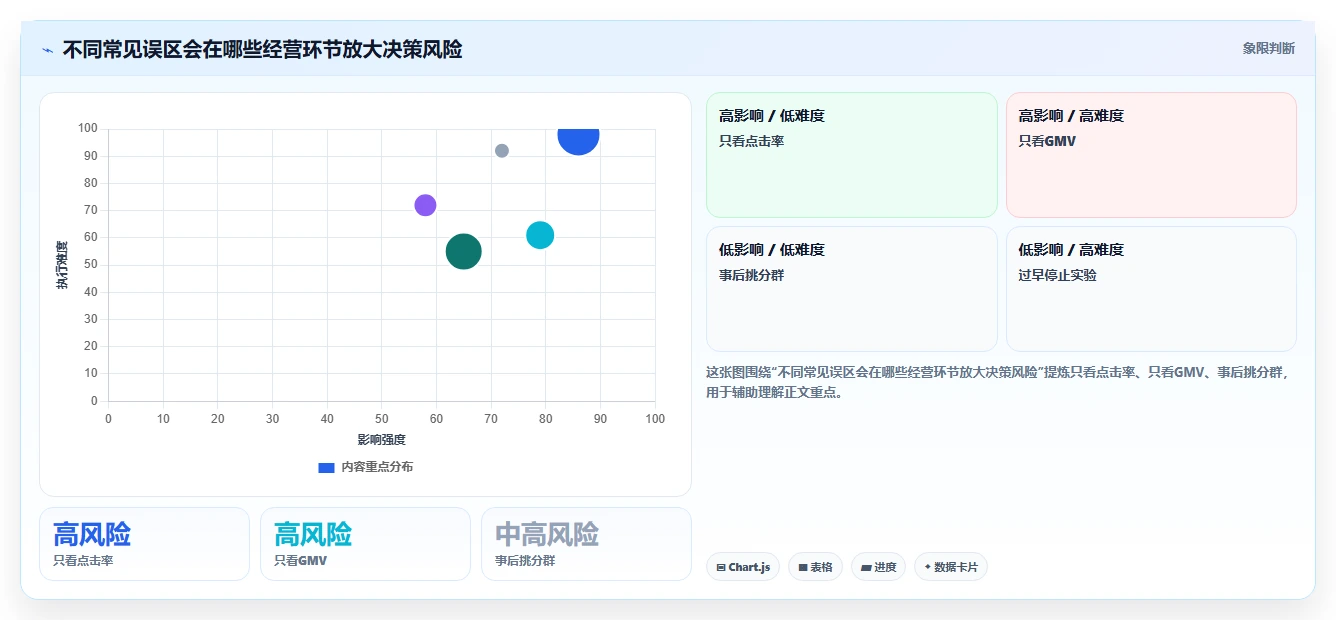The image size is (1336, 620).
Task: Click 只看GMV text in pink quadrant
Action: 1047,141
